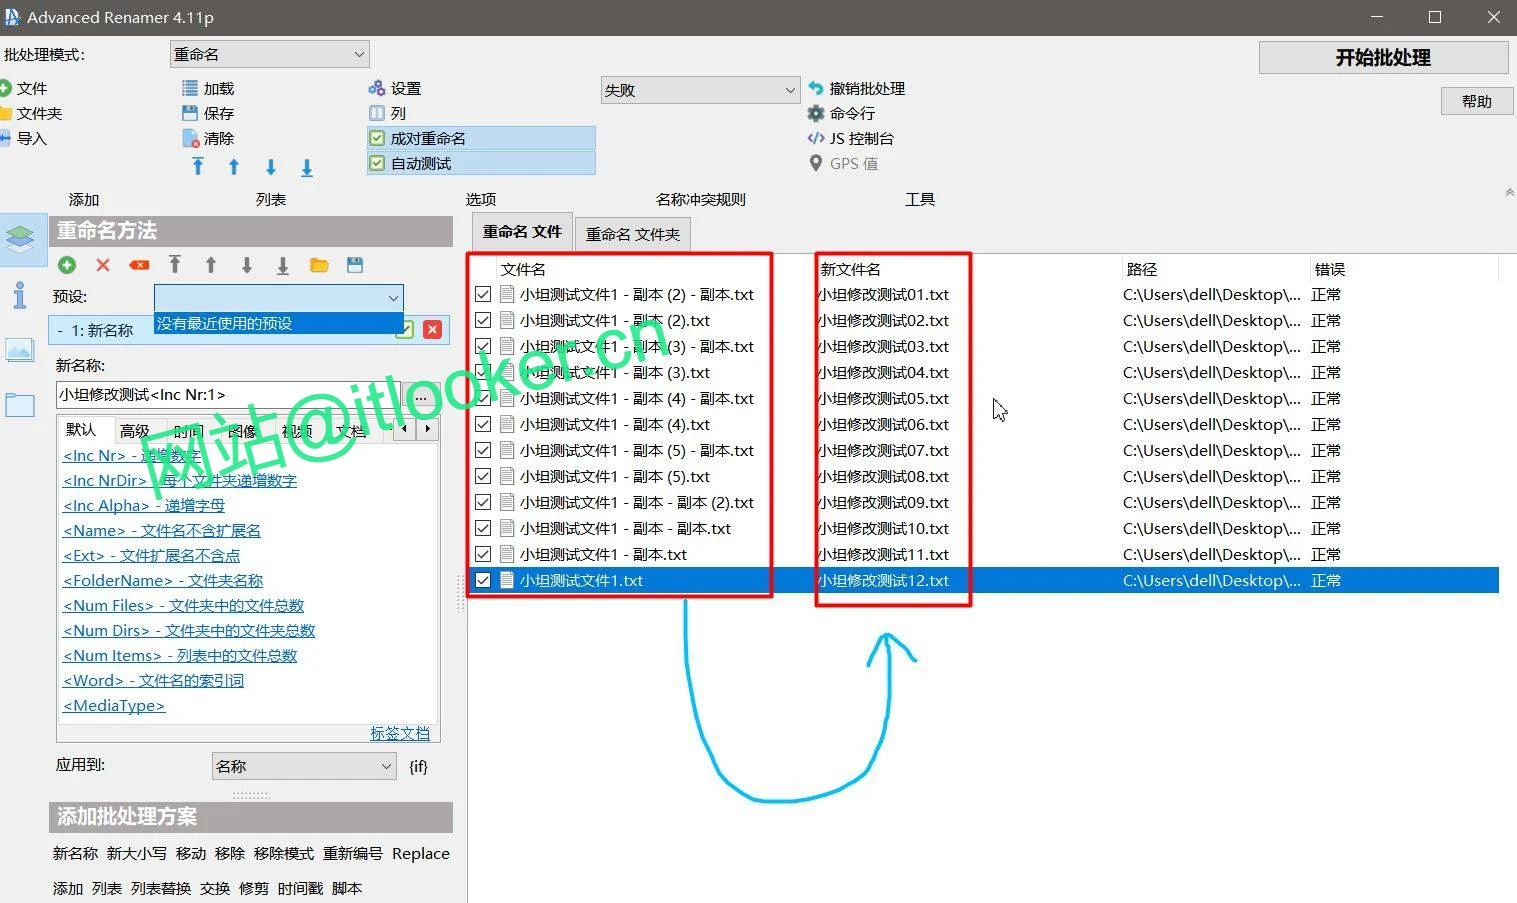The height and width of the screenshot is (903, 1517).
Task: Switch to the 重命名 文件夹 tab
Action: tap(633, 234)
